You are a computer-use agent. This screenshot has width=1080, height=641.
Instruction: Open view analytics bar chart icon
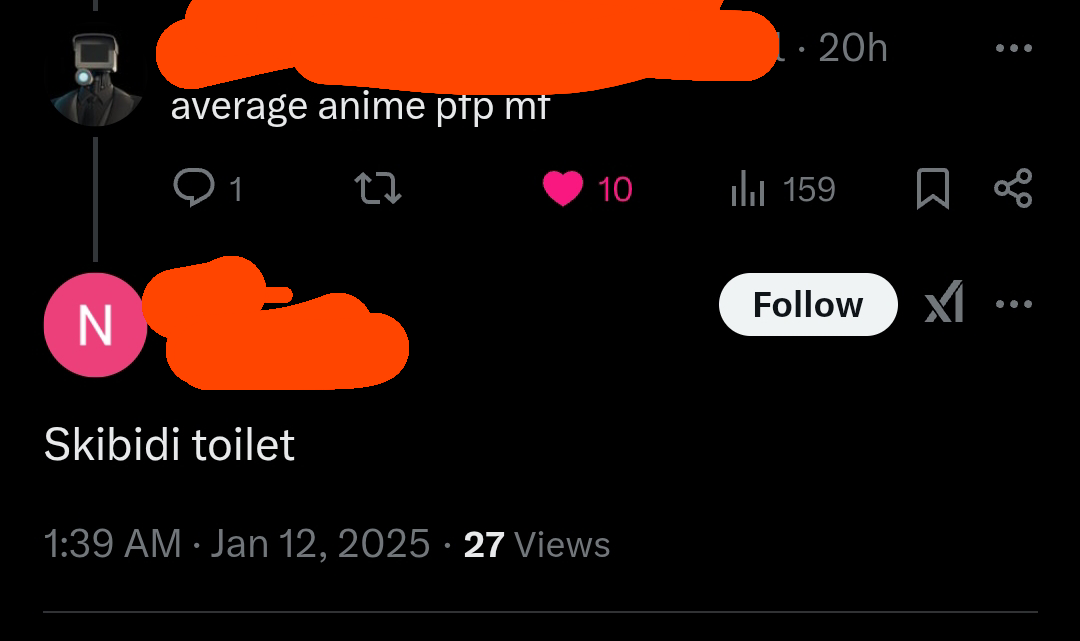pyautogui.click(x=748, y=188)
